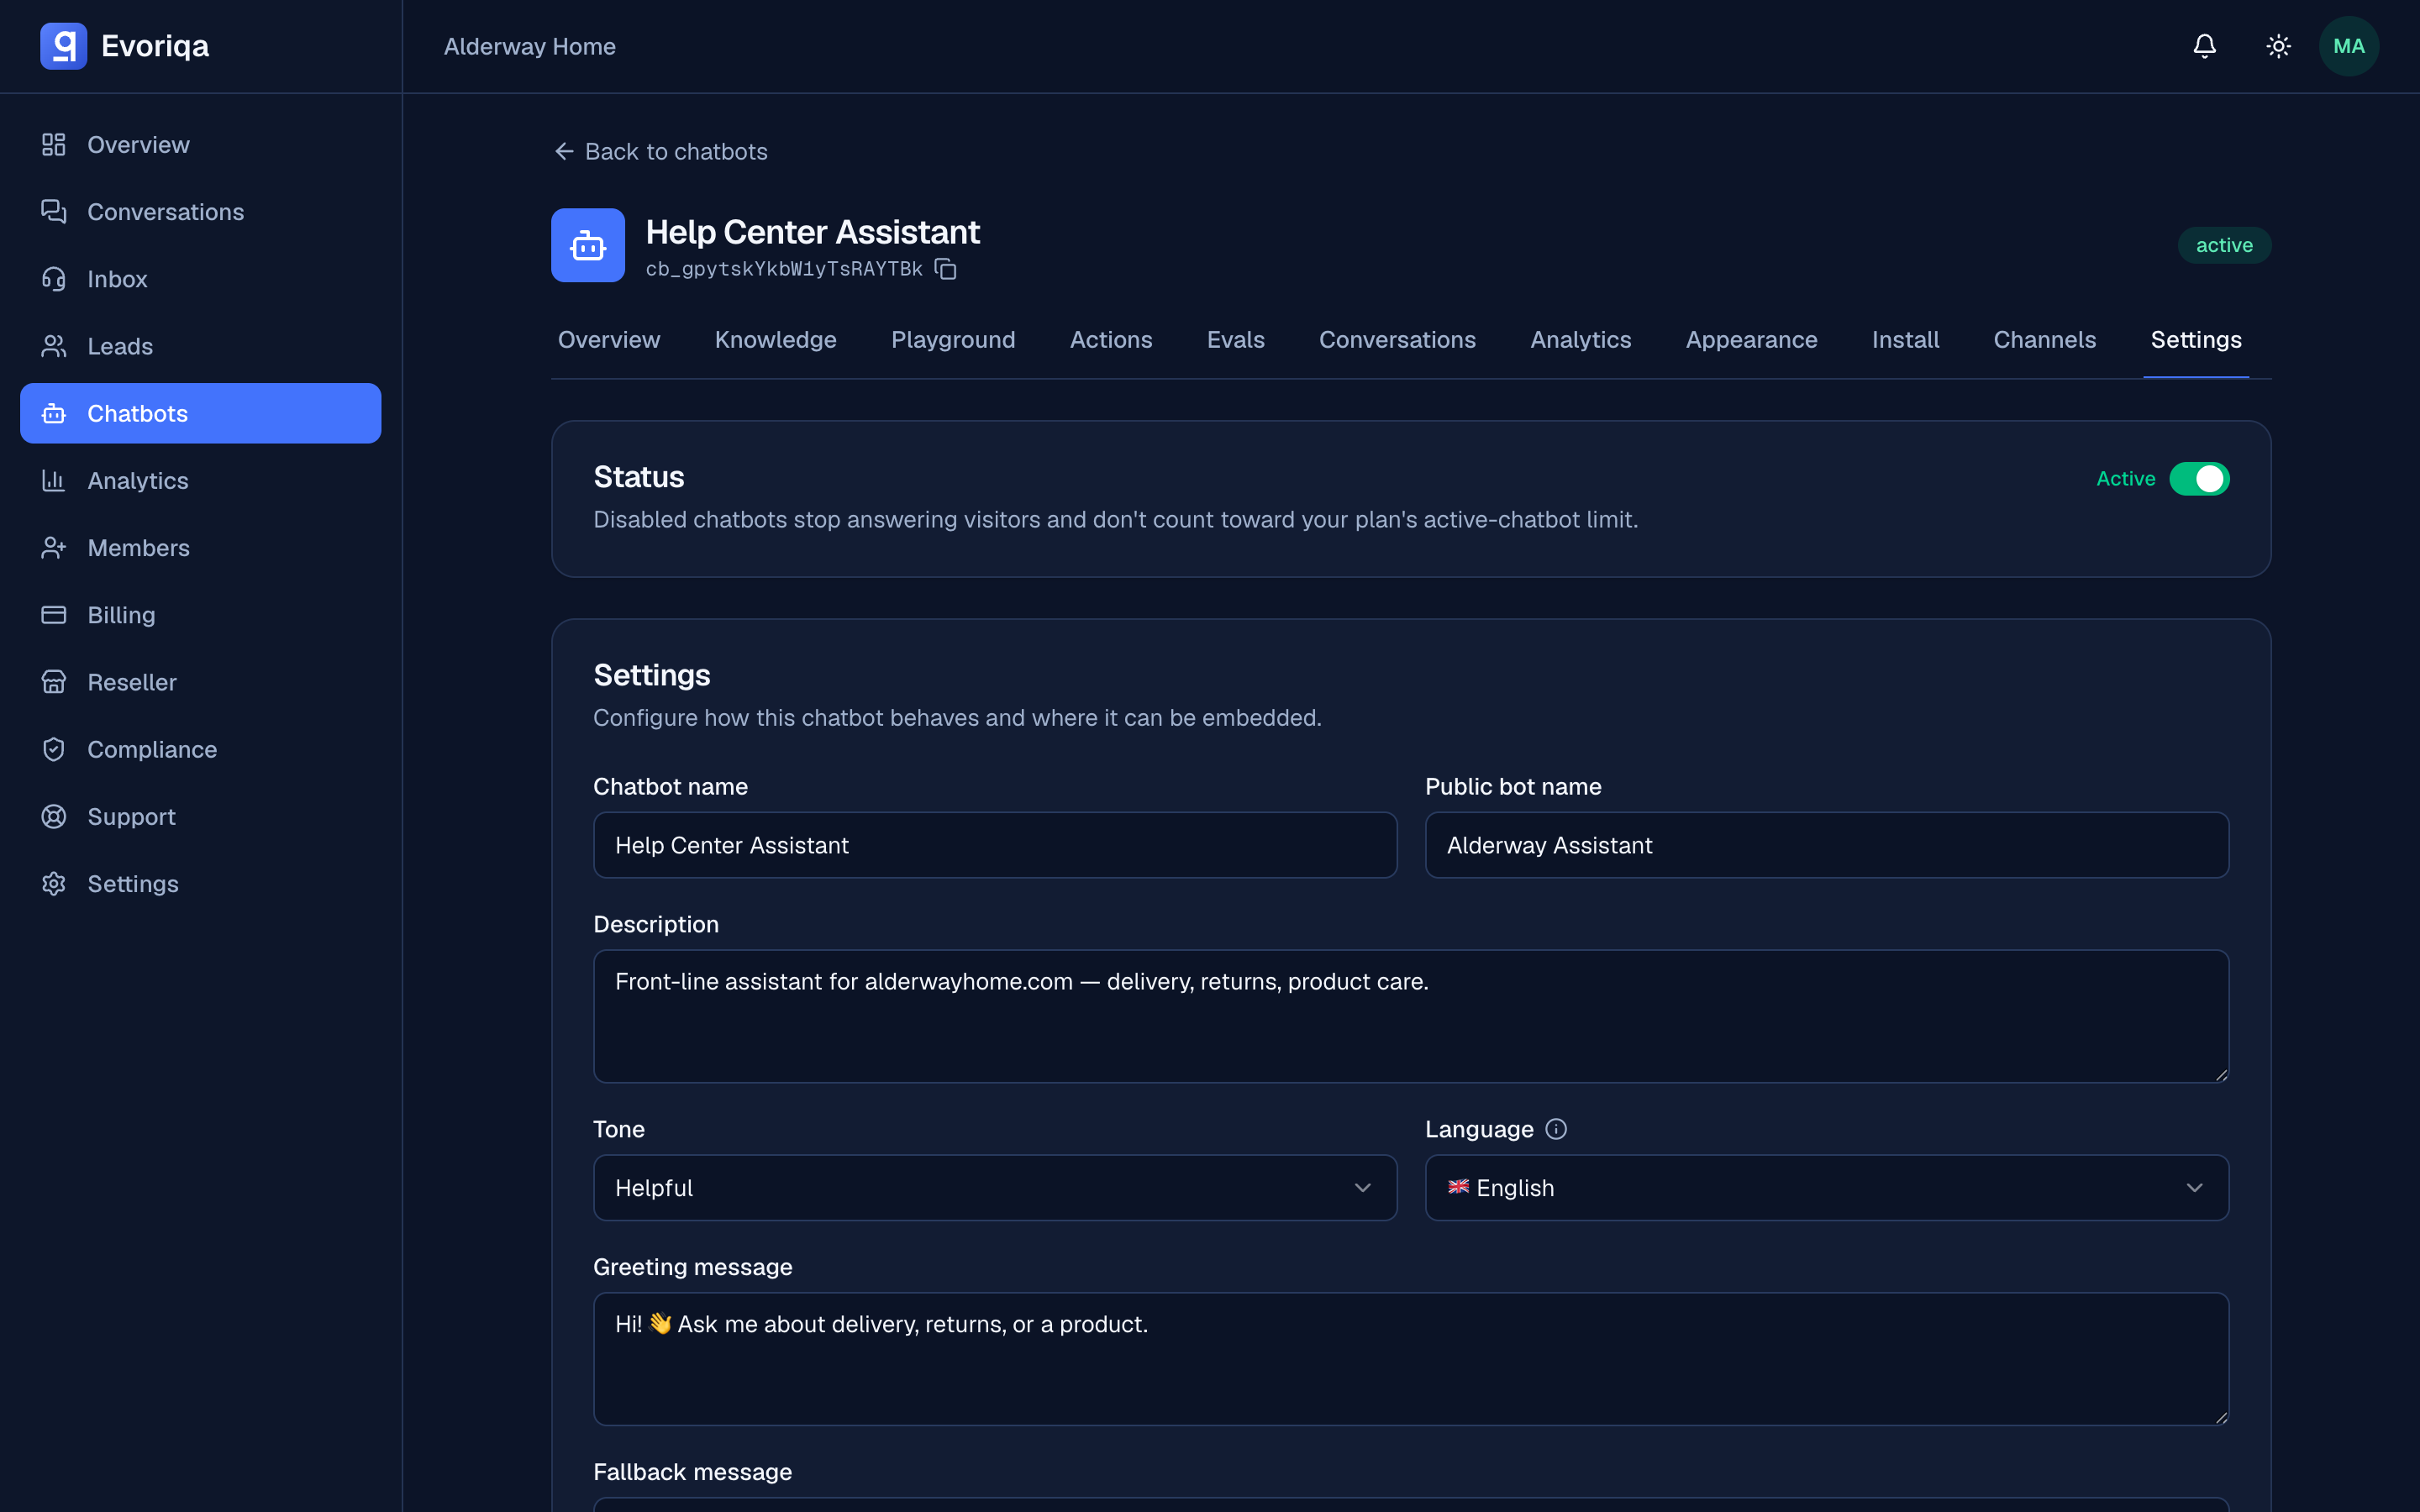Image resolution: width=2420 pixels, height=1512 pixels.
Task: Open the MA user avatar menu
Action: [x=2348, y=46]
